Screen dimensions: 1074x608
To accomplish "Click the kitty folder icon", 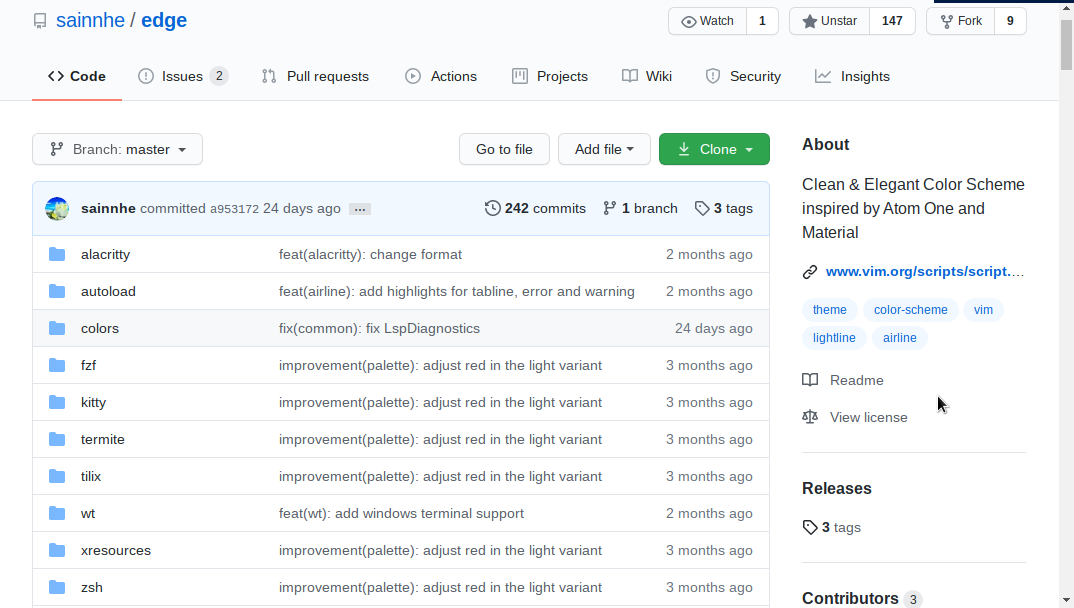I will point(57,403).
